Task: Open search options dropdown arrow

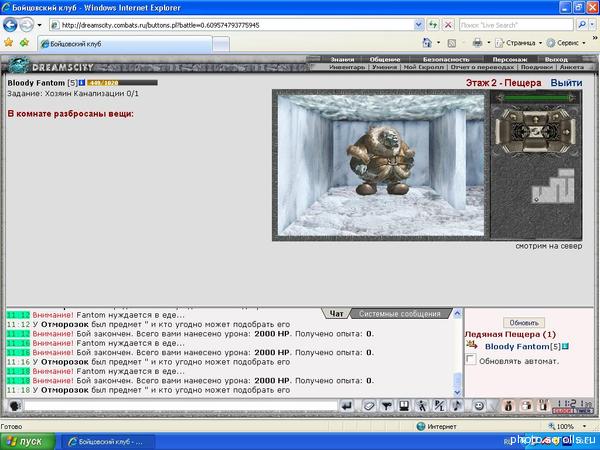Action: (x=592, y=25)
